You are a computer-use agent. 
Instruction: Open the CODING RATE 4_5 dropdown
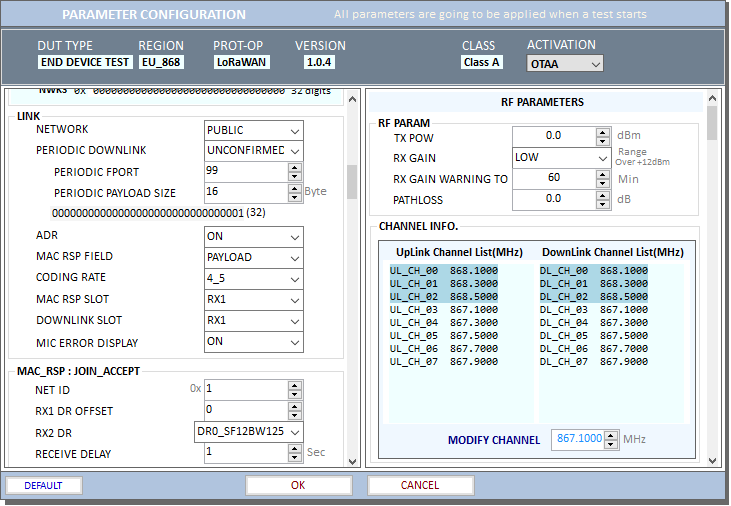[x=294, y=278]
